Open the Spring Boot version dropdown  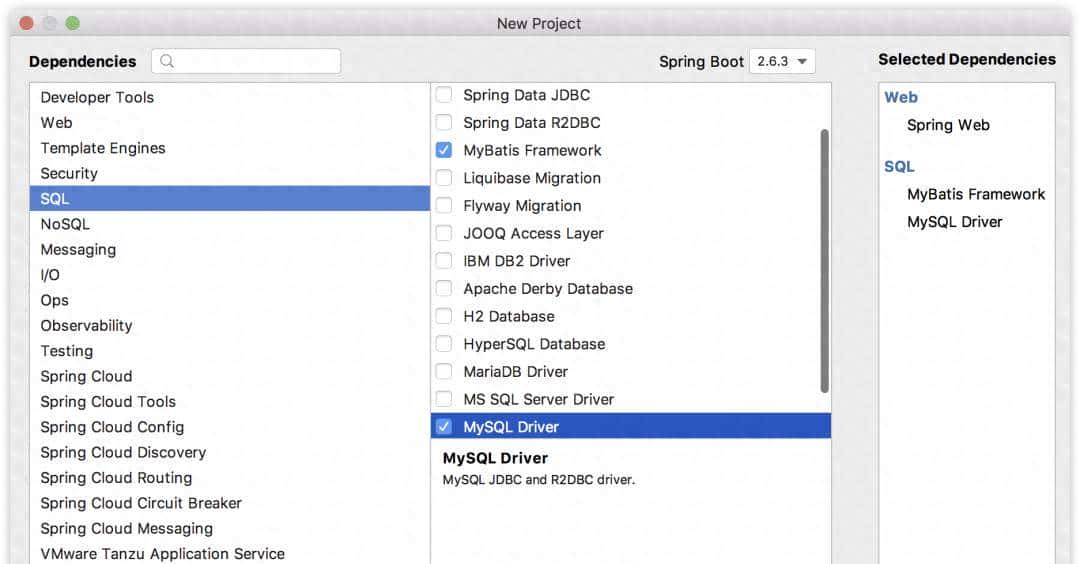click(x=785, y=61)
